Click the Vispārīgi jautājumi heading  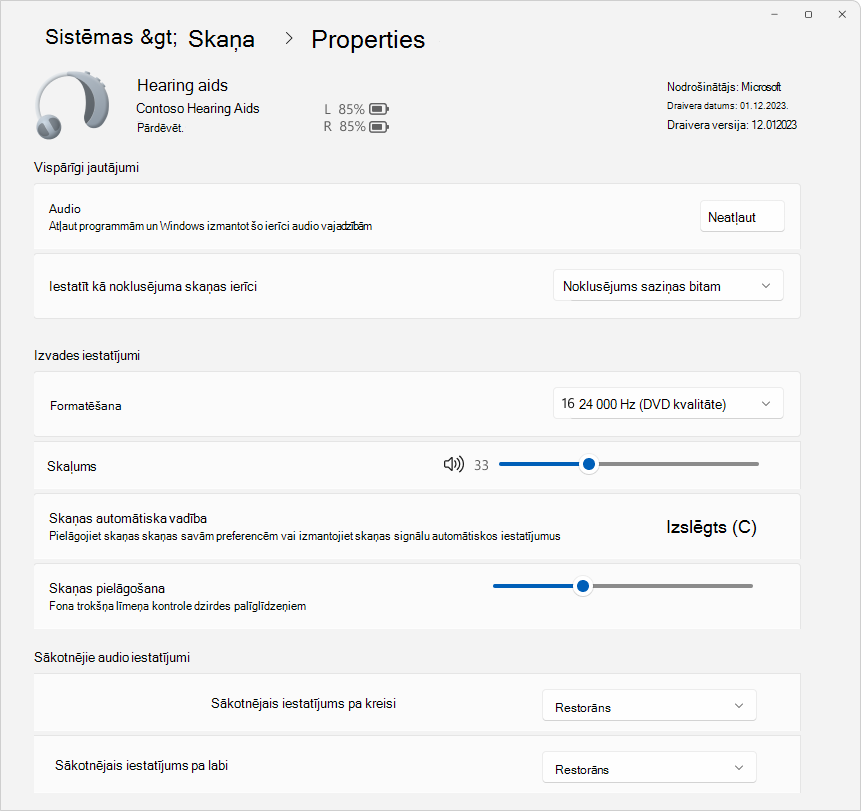pyautogui.click(x=86, y=167)
